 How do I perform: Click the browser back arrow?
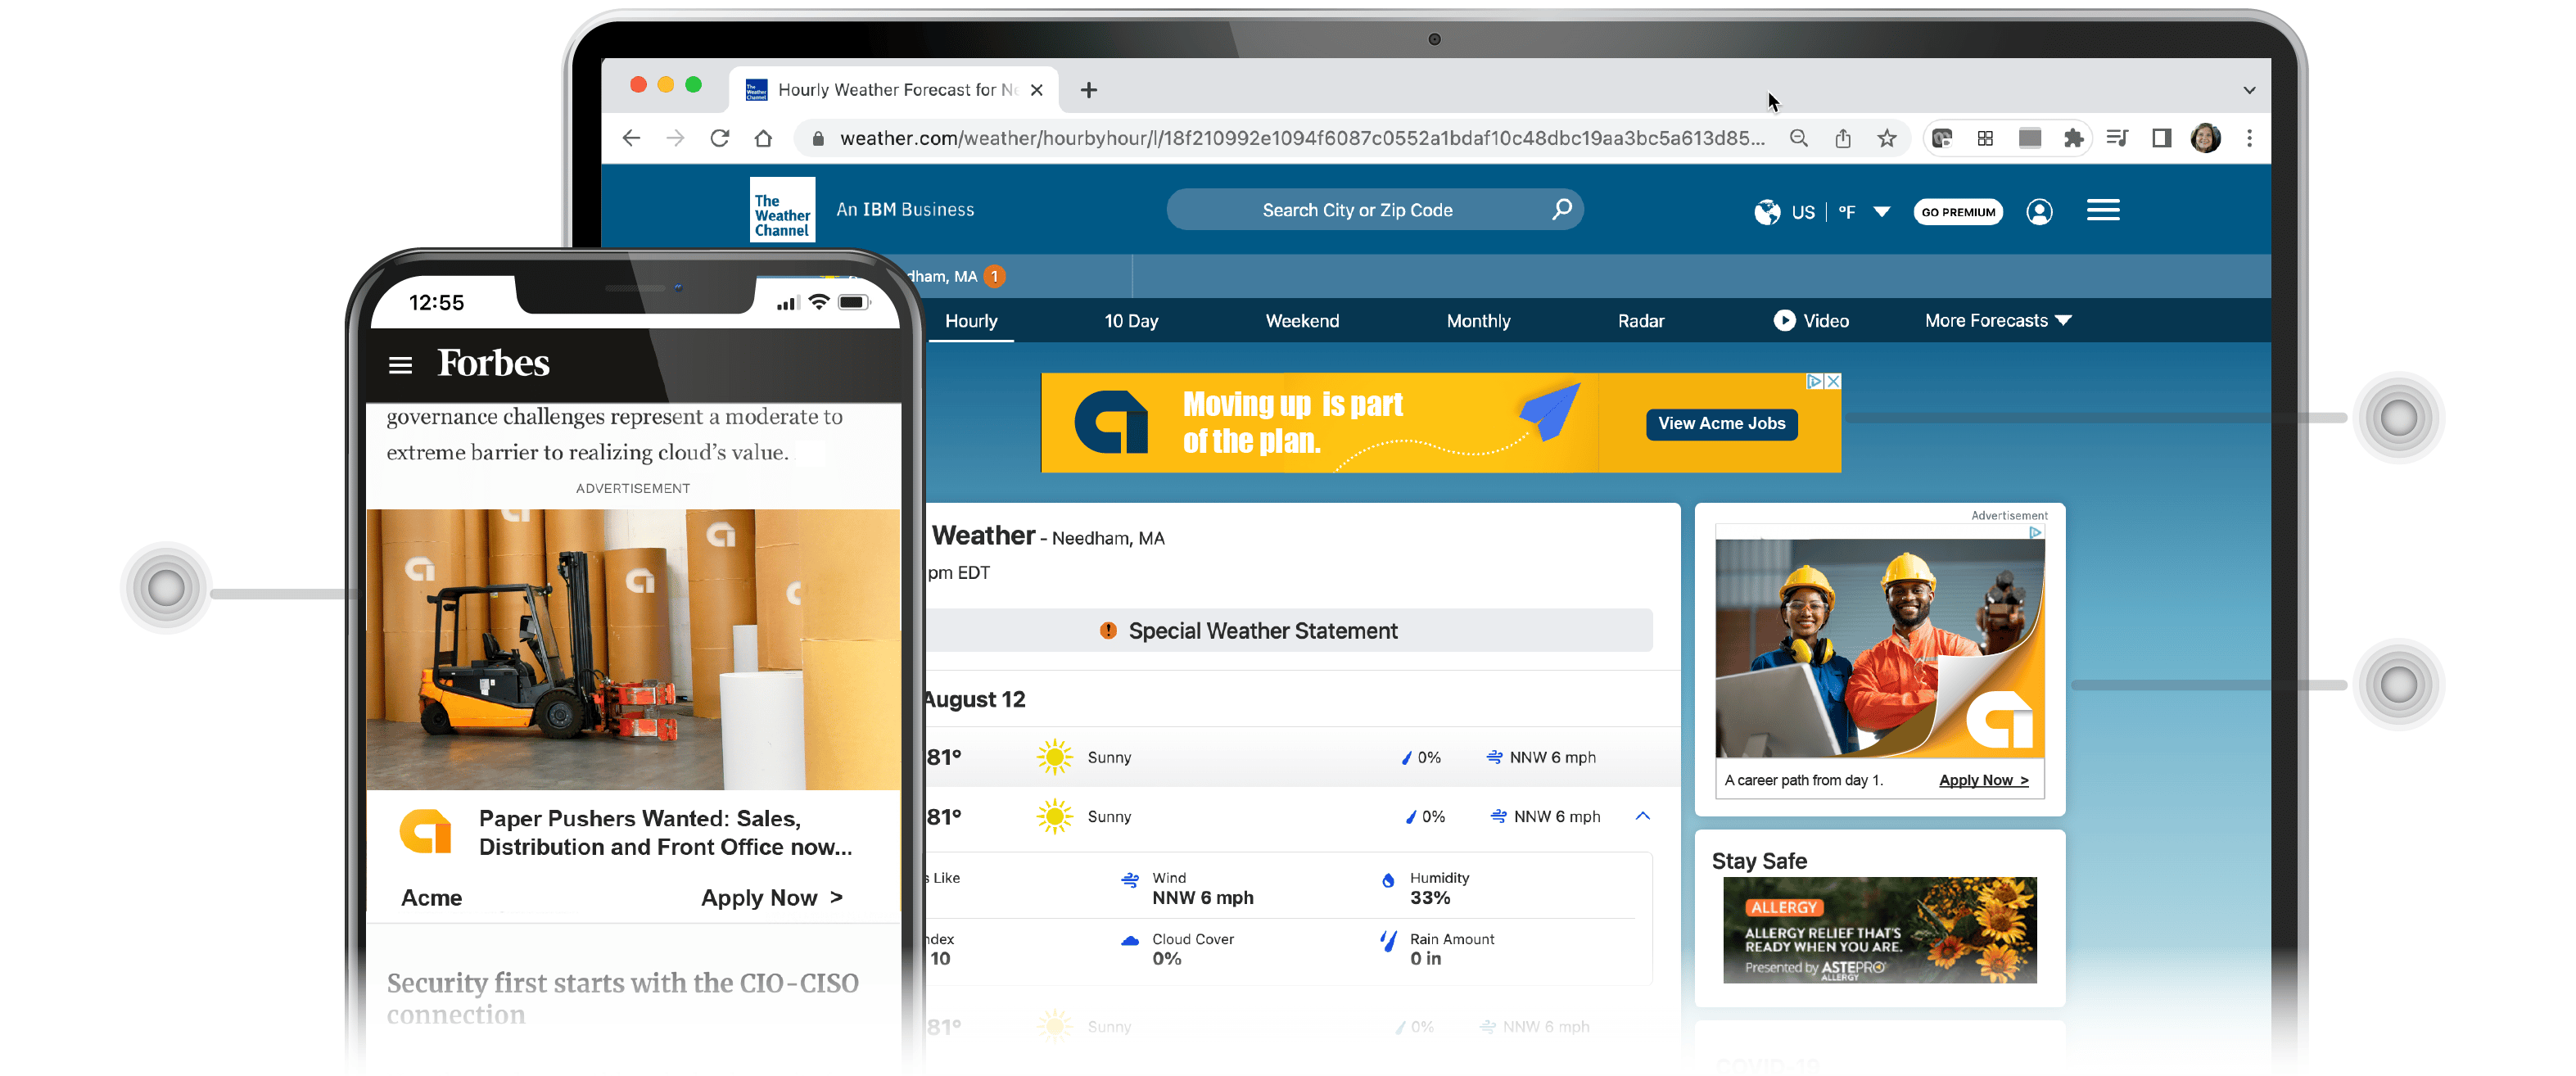631,138
